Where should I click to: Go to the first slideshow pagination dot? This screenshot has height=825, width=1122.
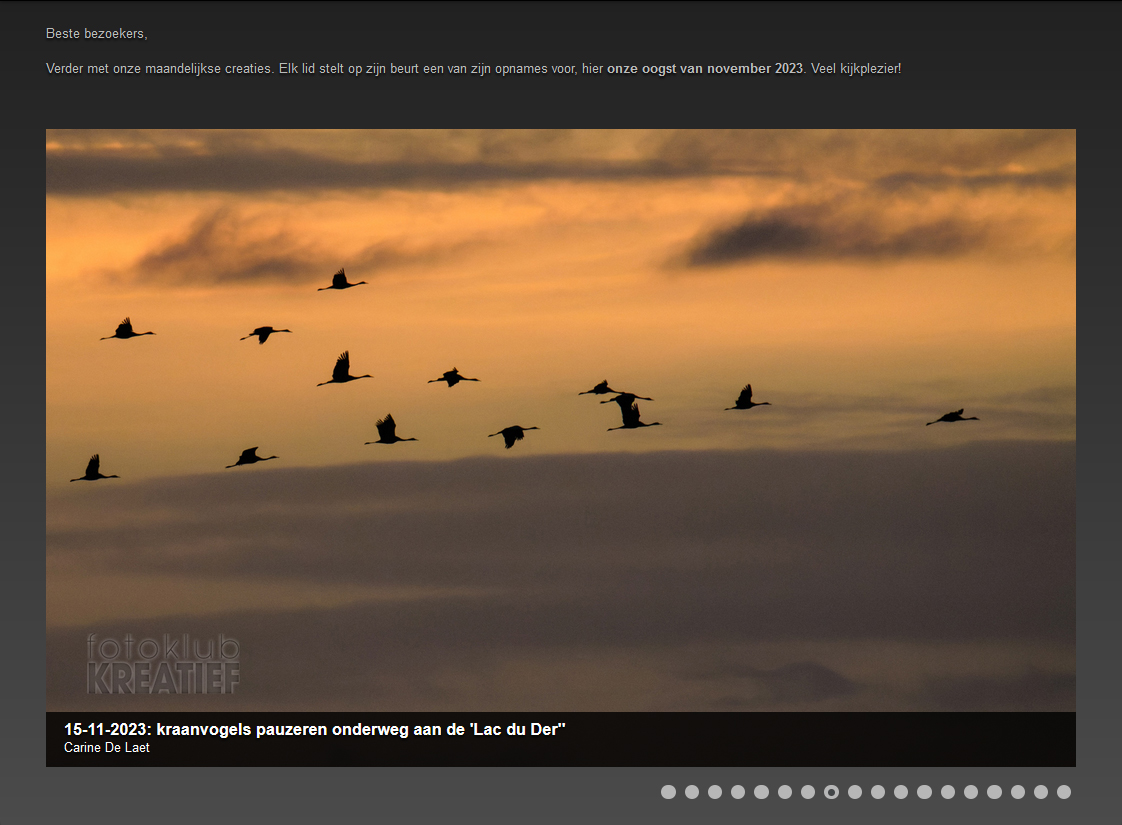[668, 792]
